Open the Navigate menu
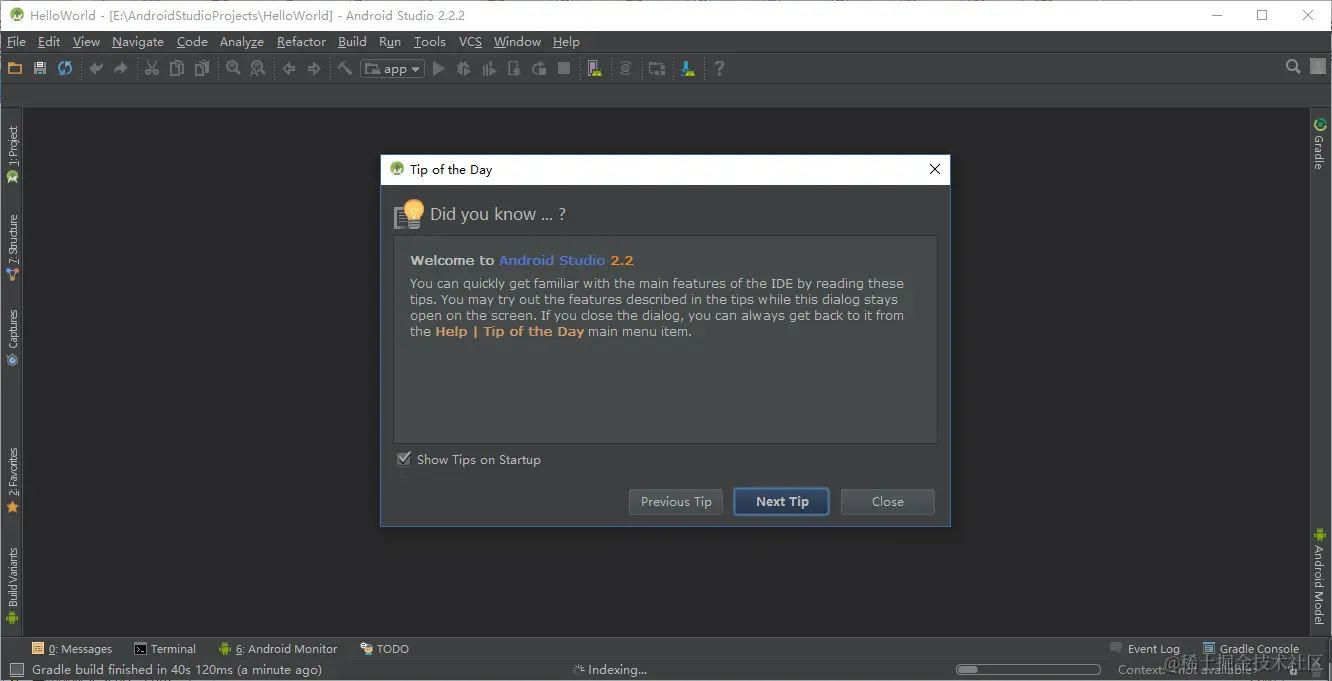 click(138, 42)
